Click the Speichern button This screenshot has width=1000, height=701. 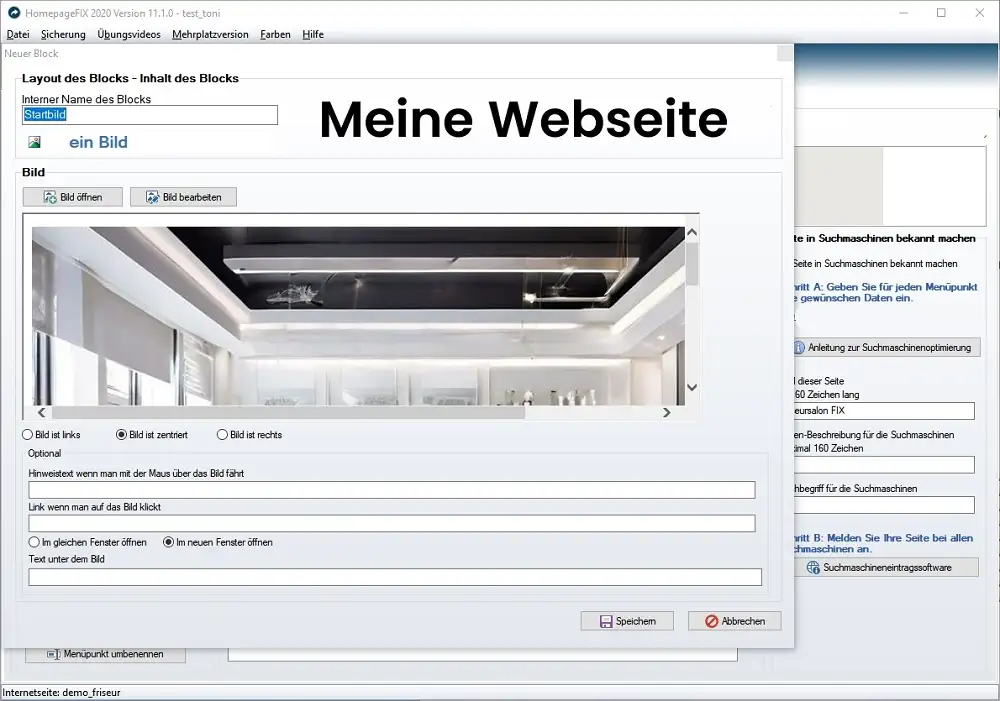click(x=627, y=620)
